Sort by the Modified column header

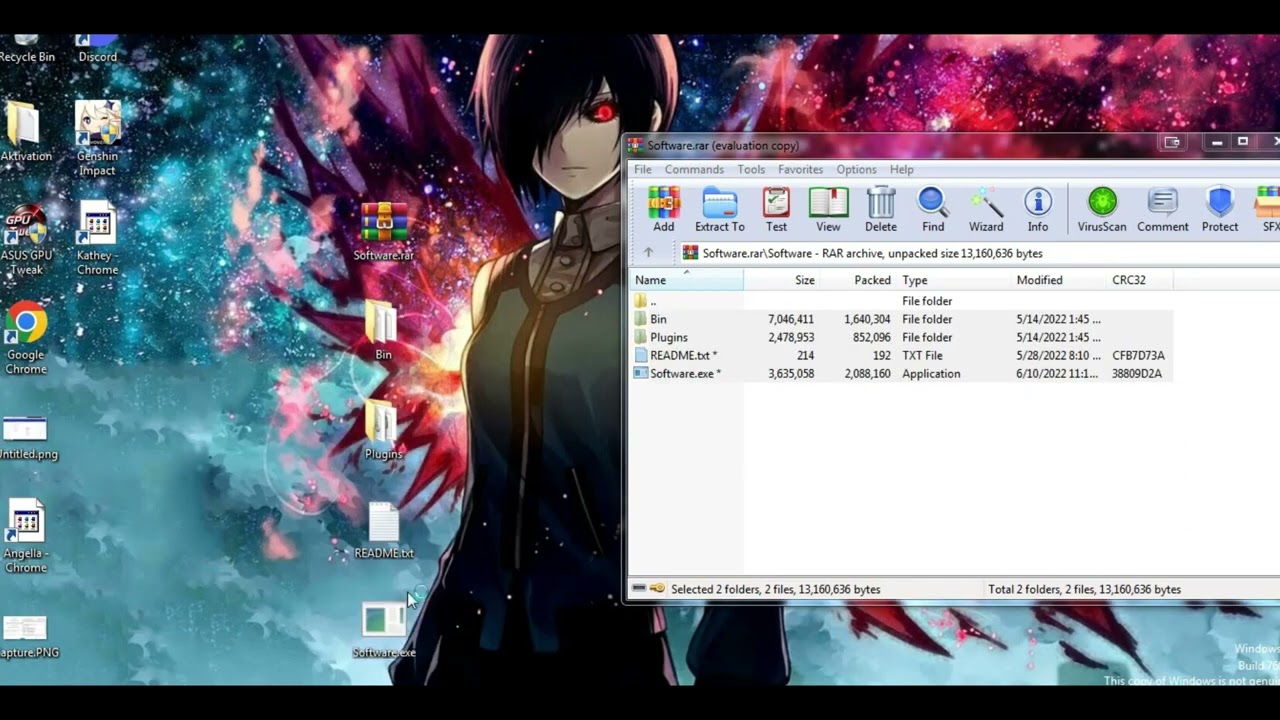(x=1058, y=280)
